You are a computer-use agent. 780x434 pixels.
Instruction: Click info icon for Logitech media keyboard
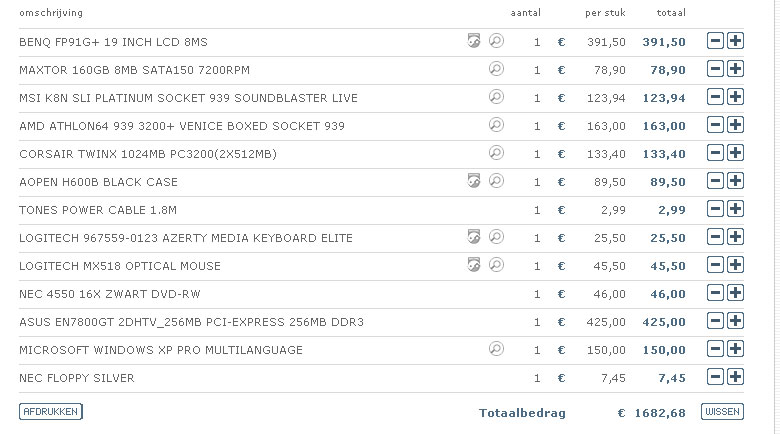[x=474, y=237]
